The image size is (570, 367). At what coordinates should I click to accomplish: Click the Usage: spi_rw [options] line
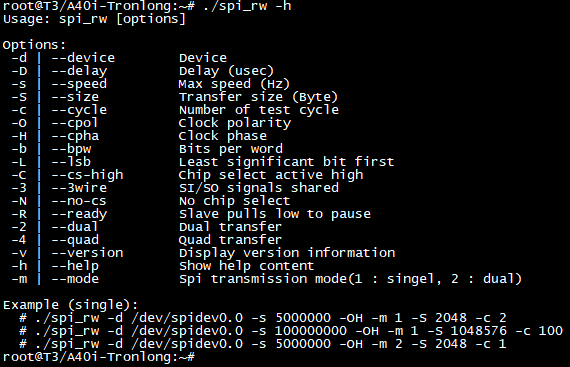point(95,19)
